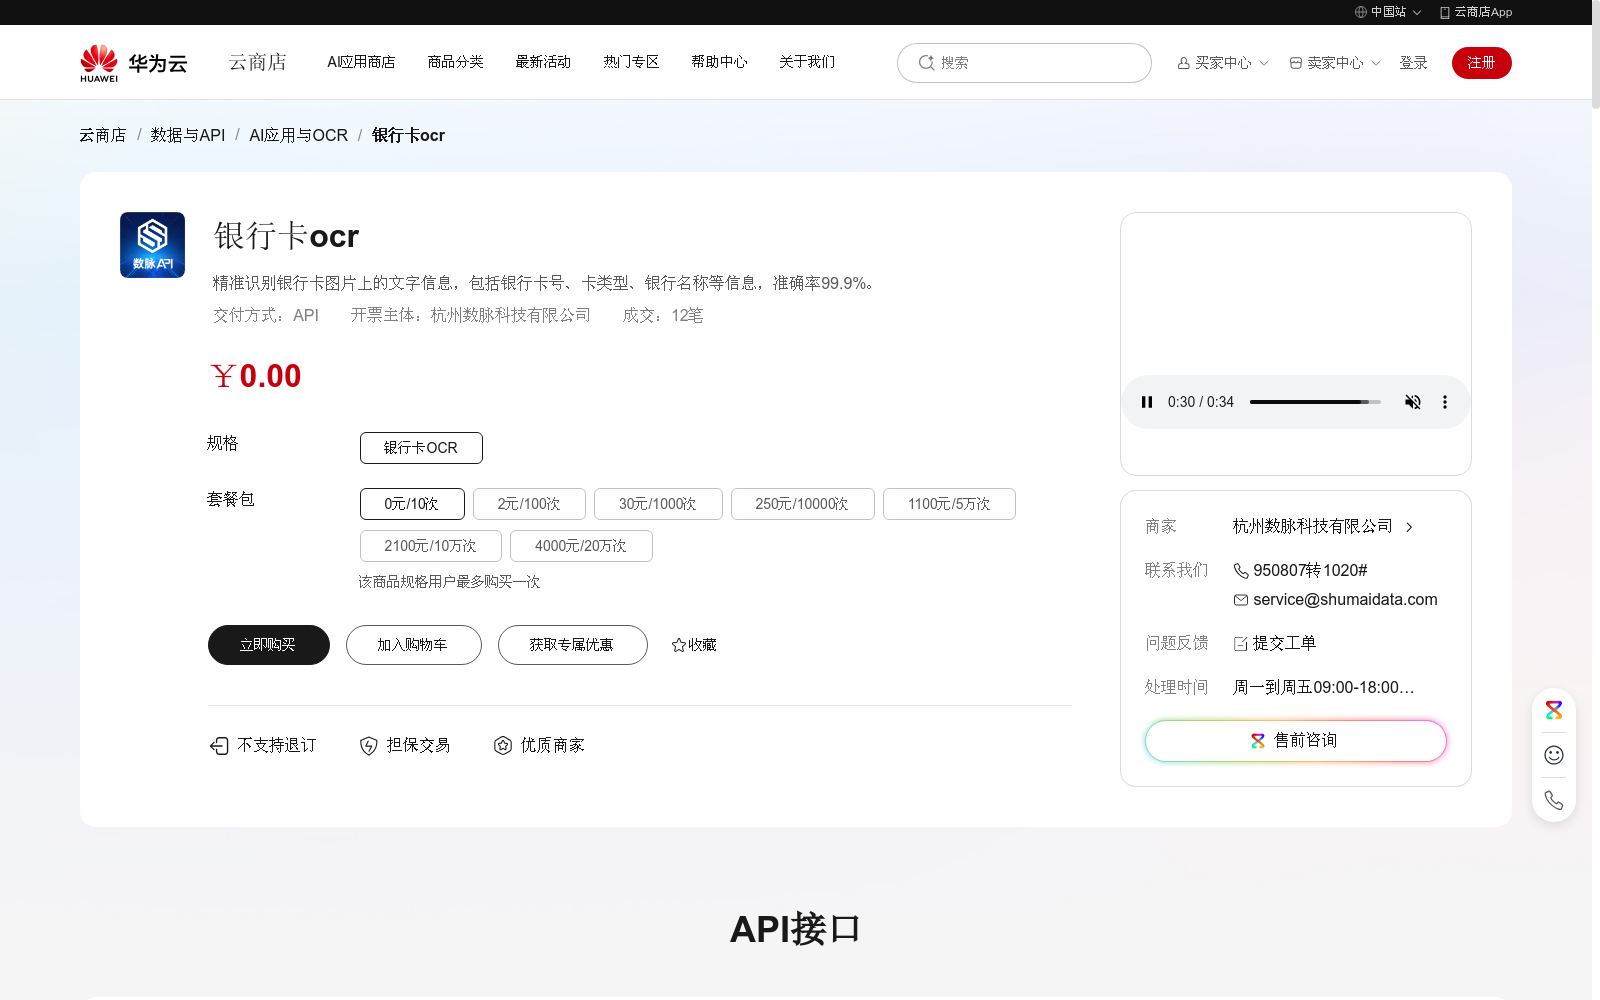Click the mobile icon for 云商店App
Screen dimensions: 1600x1000
[x=1445, y=12]
